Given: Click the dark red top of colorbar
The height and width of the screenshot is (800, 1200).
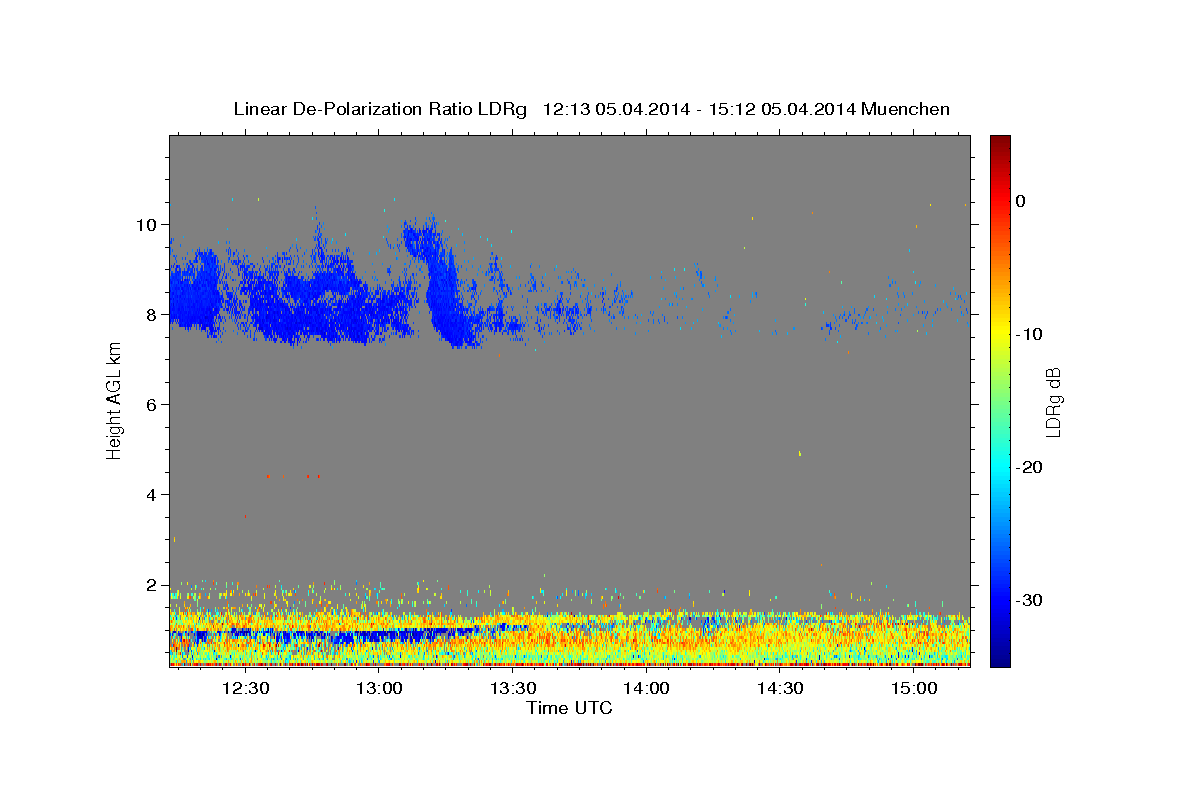Looking at the screenshot, I should (1000, 142).
